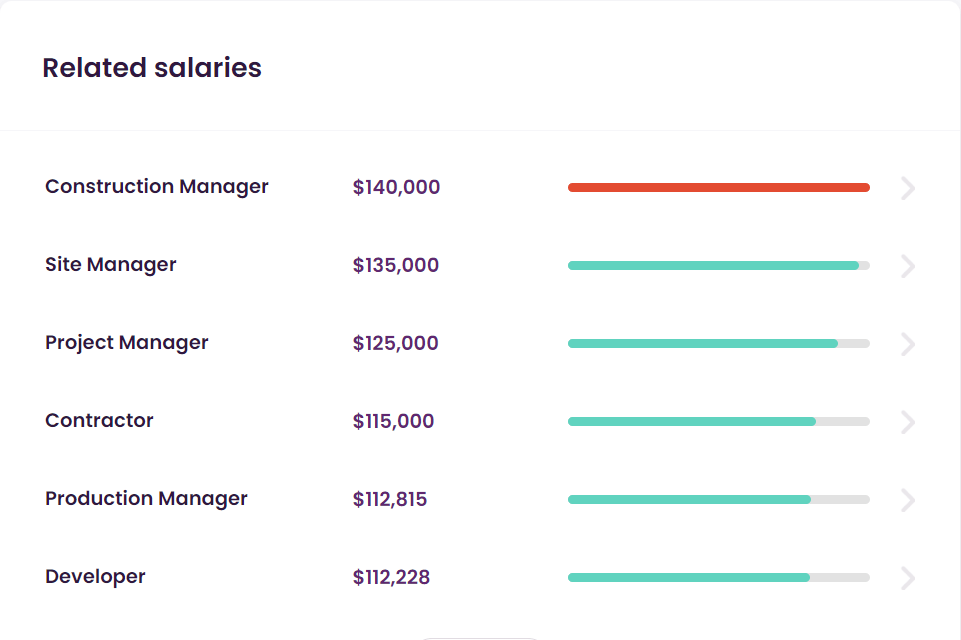Screen dimensions: 961x640
Task: Click the Project Manager salary bar
Action: pyautogui.click(x=703, y=344)
